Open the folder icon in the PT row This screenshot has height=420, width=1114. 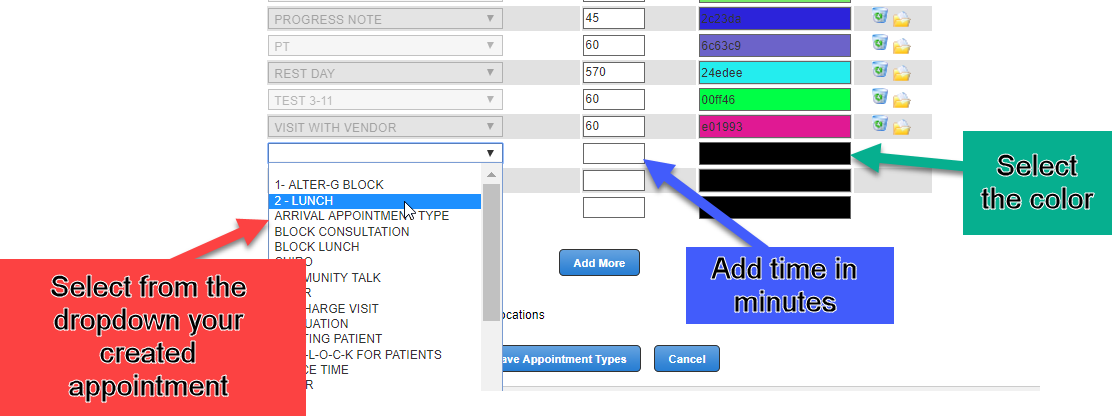click(901, 46)
